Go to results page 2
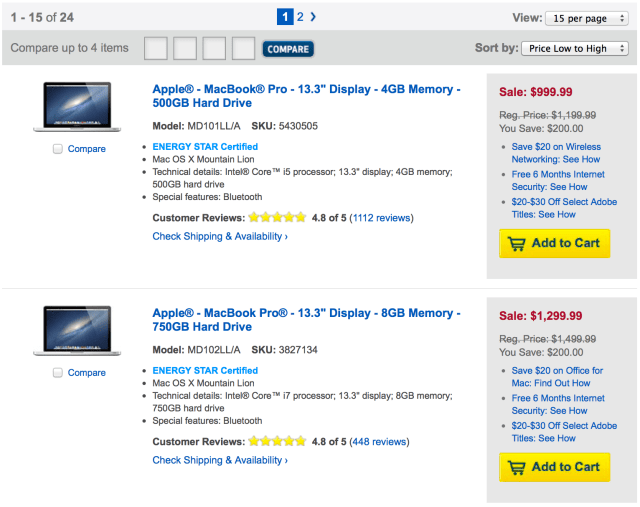 click(300, 17)
